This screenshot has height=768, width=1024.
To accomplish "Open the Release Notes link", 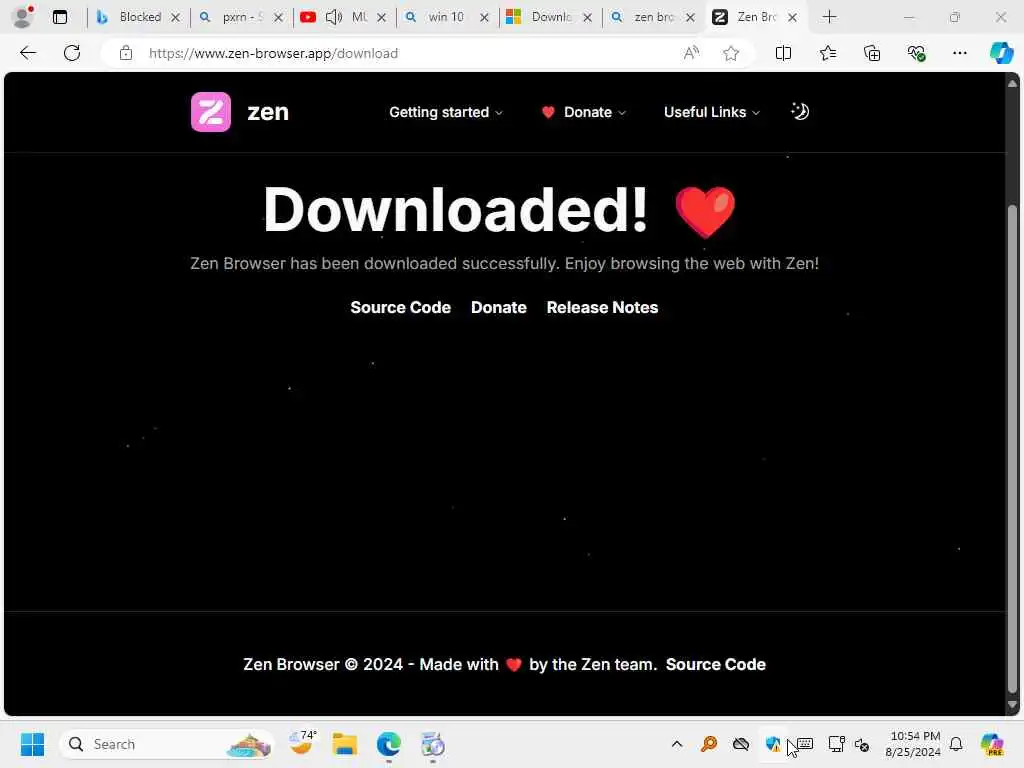I will (x=602, y=308).
